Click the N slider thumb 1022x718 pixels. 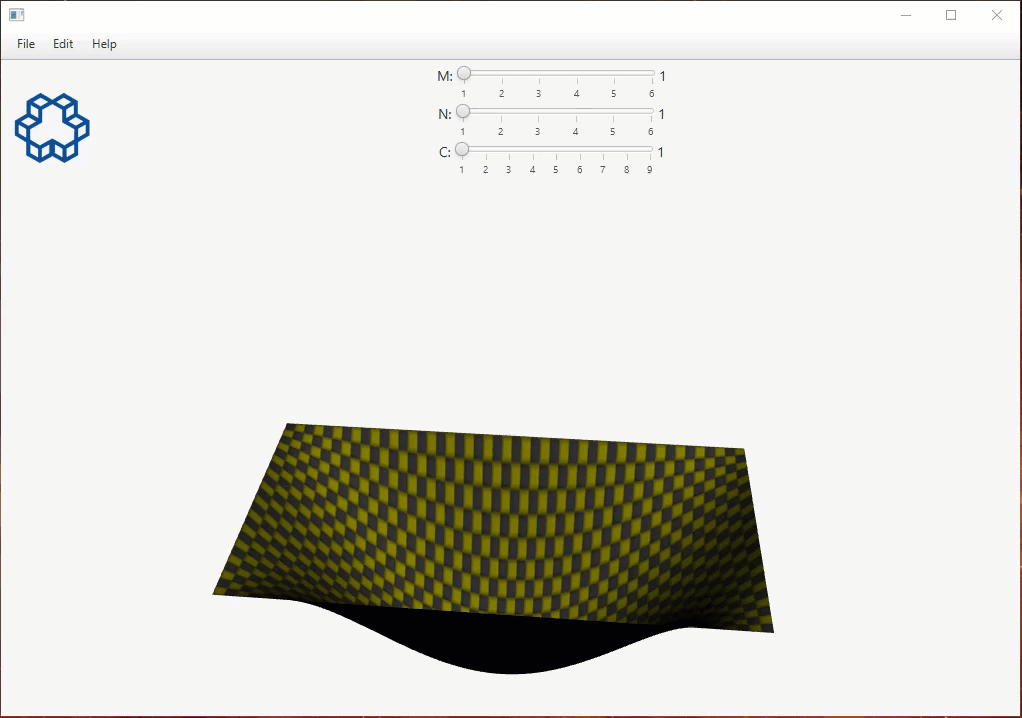[x=463, y=111]
